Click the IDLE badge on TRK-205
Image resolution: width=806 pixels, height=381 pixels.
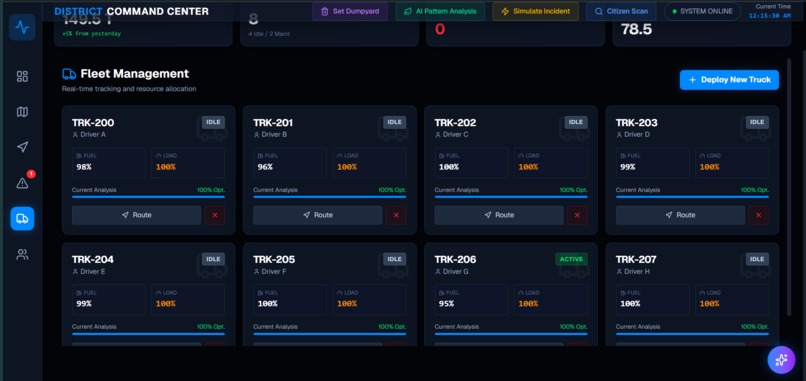[x=394, y=259]
